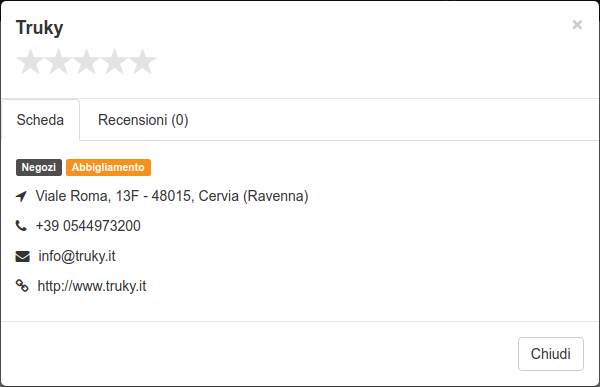Image resolution: width=600 pixels, height=387 pixels.
Task: Click the info@truky.it email address
Action: coord(77,256)
